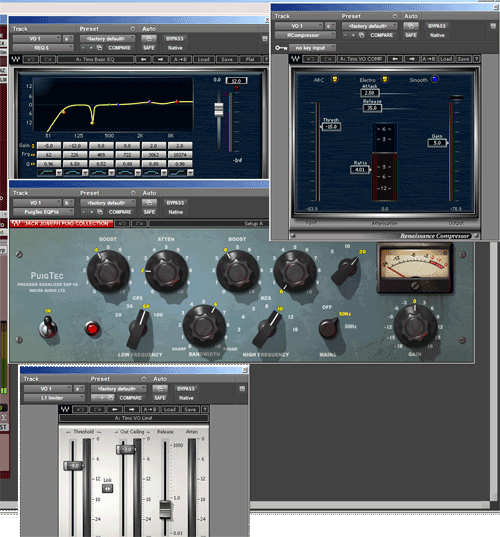The width and height of the screenshot is (500, 537).
Task: Click Load in REQ 6 toolbar
Action: [203, 59]
